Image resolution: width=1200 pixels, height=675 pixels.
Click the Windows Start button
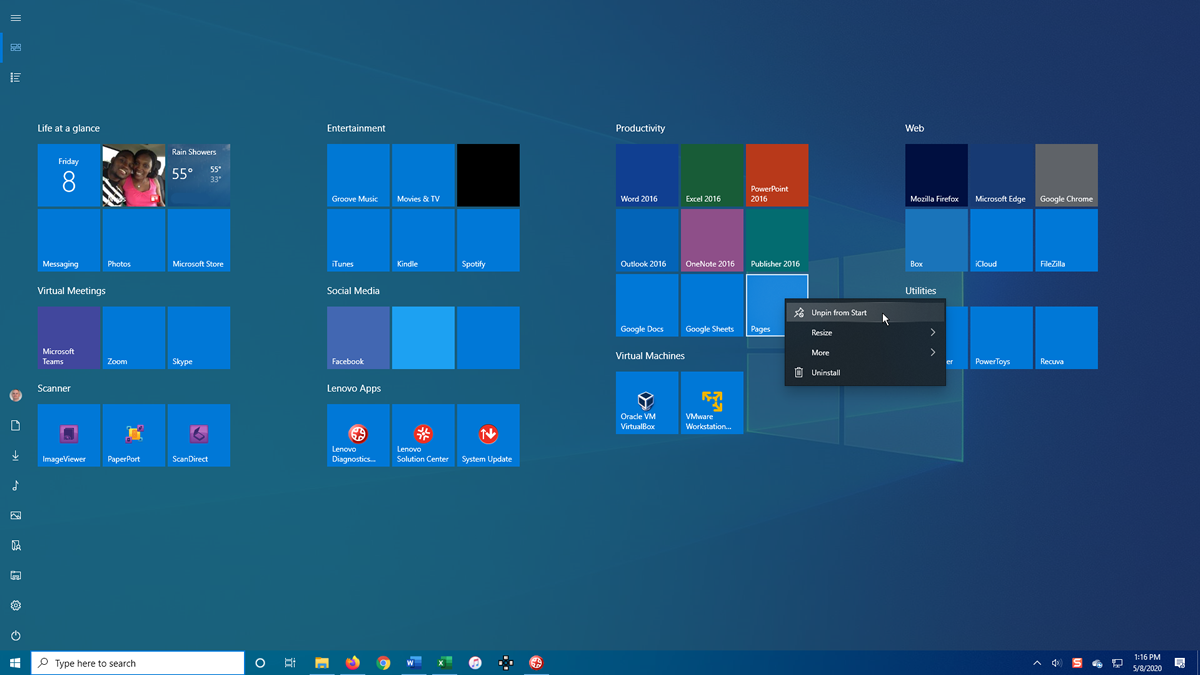coord(15,663)
